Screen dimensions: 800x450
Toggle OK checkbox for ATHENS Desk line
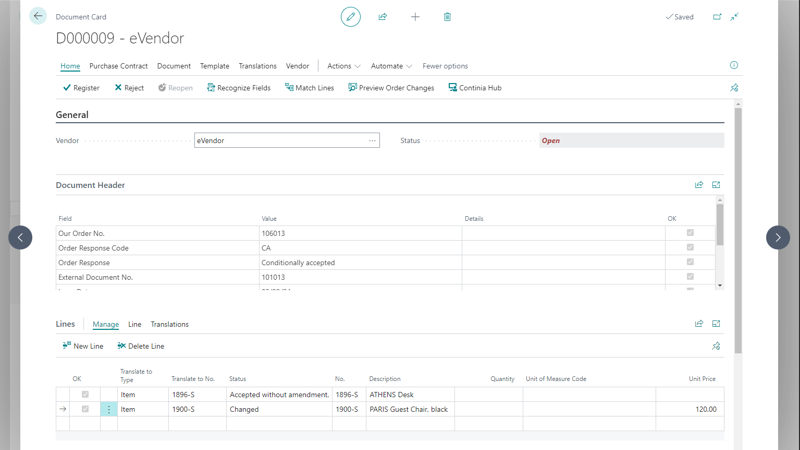pyautogui.click(x=85, y=395)
